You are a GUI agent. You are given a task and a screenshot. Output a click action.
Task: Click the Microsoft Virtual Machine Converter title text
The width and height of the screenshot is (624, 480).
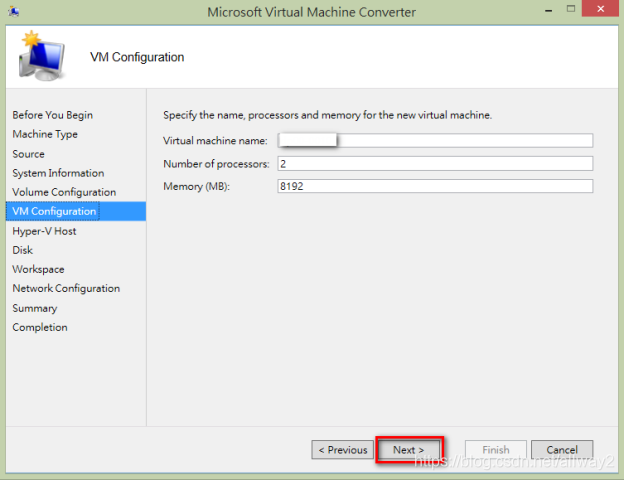(x=312, y=12)
